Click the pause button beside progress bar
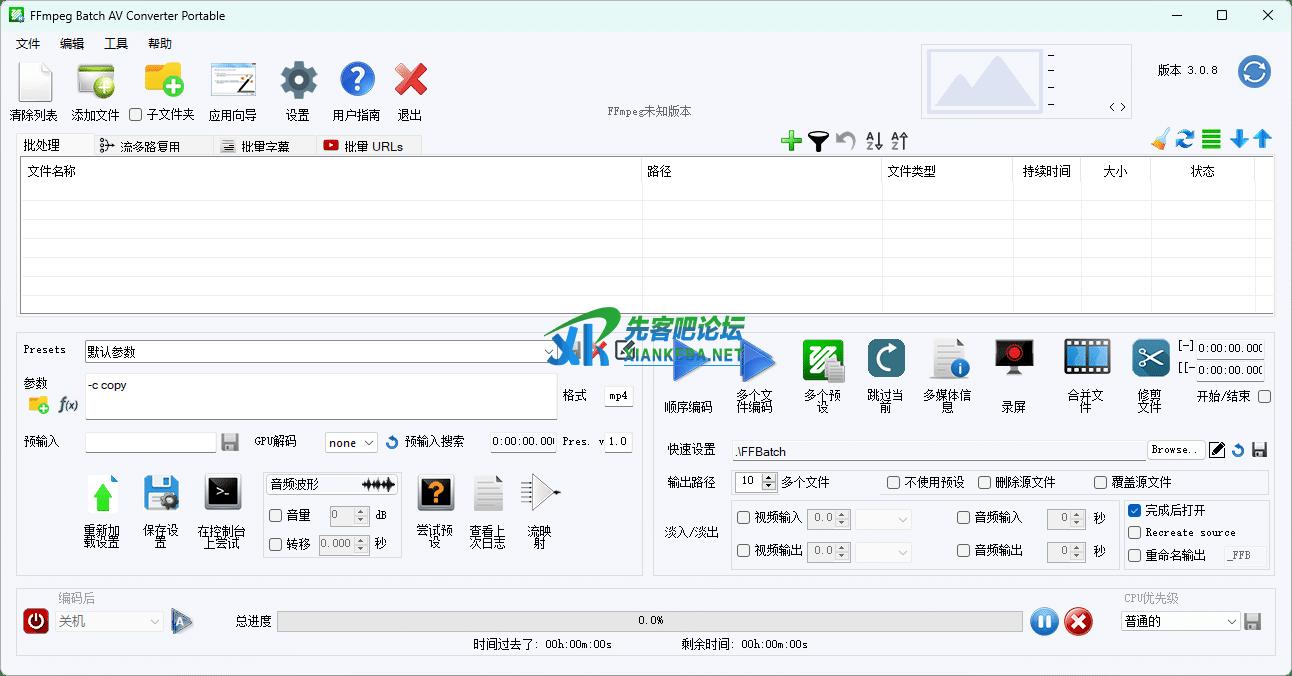 [x=1042, y=621]
